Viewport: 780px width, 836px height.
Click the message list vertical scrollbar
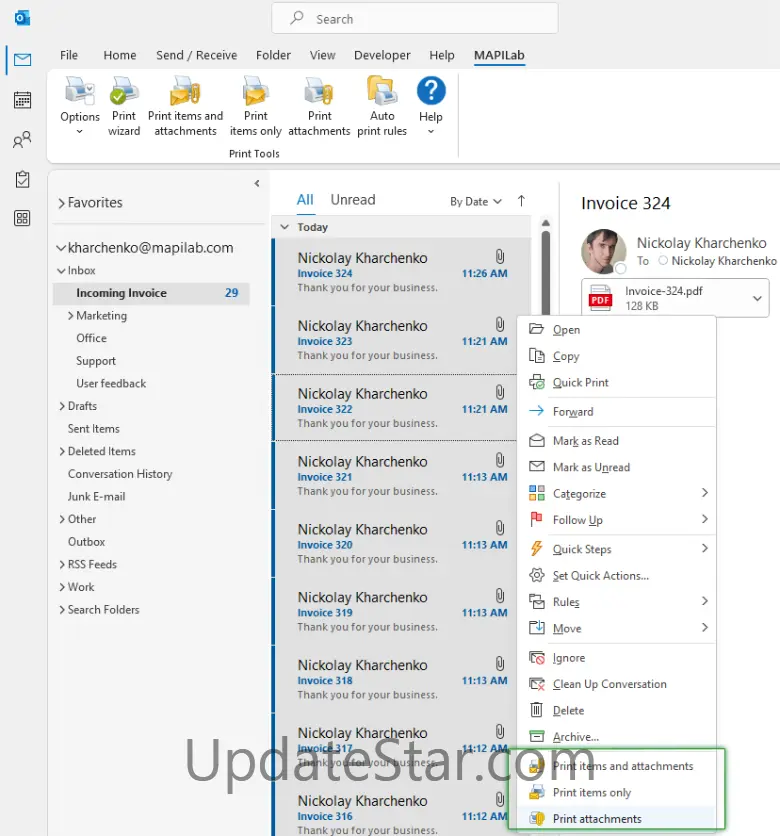(x=545, y=260)
